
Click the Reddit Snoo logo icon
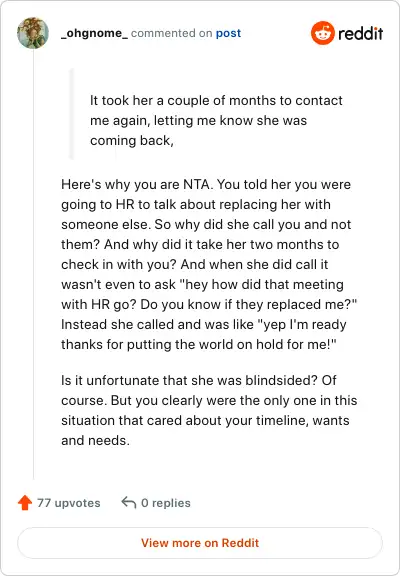322,33
